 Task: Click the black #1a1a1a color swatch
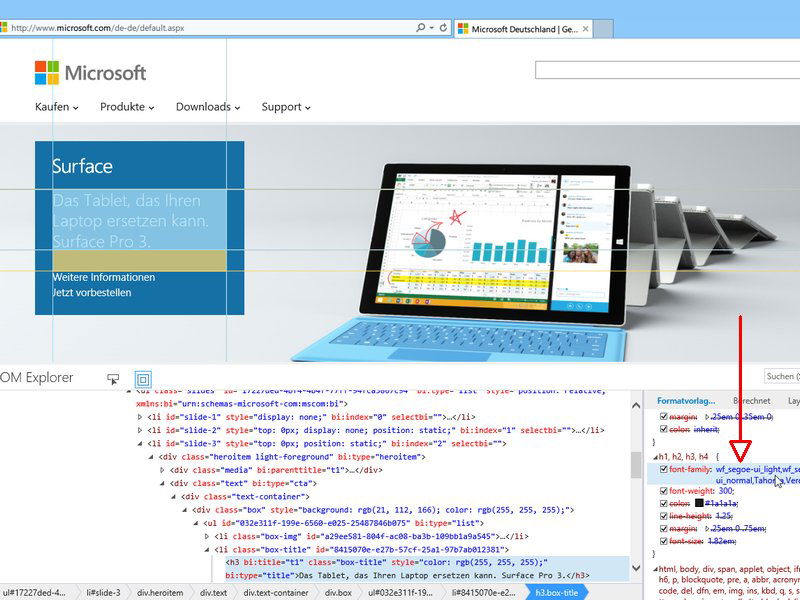click(x=699, y=503)
